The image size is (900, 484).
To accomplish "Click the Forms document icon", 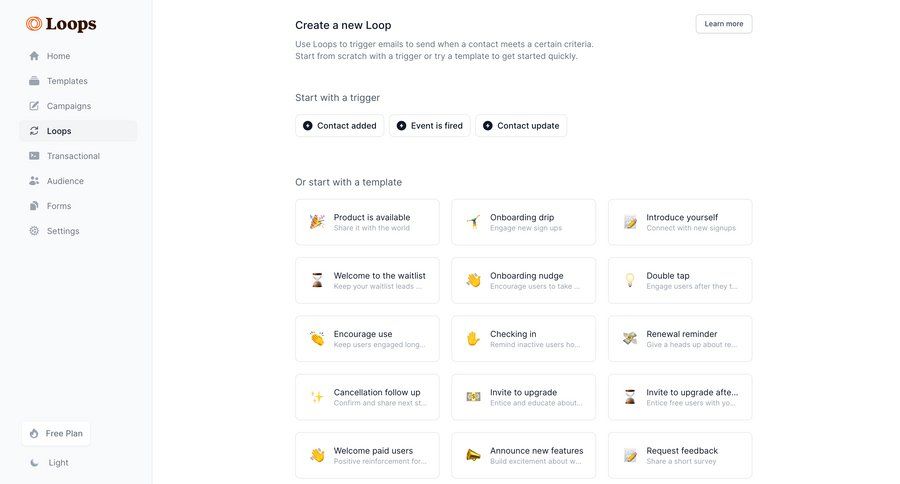I will [34, 206].
